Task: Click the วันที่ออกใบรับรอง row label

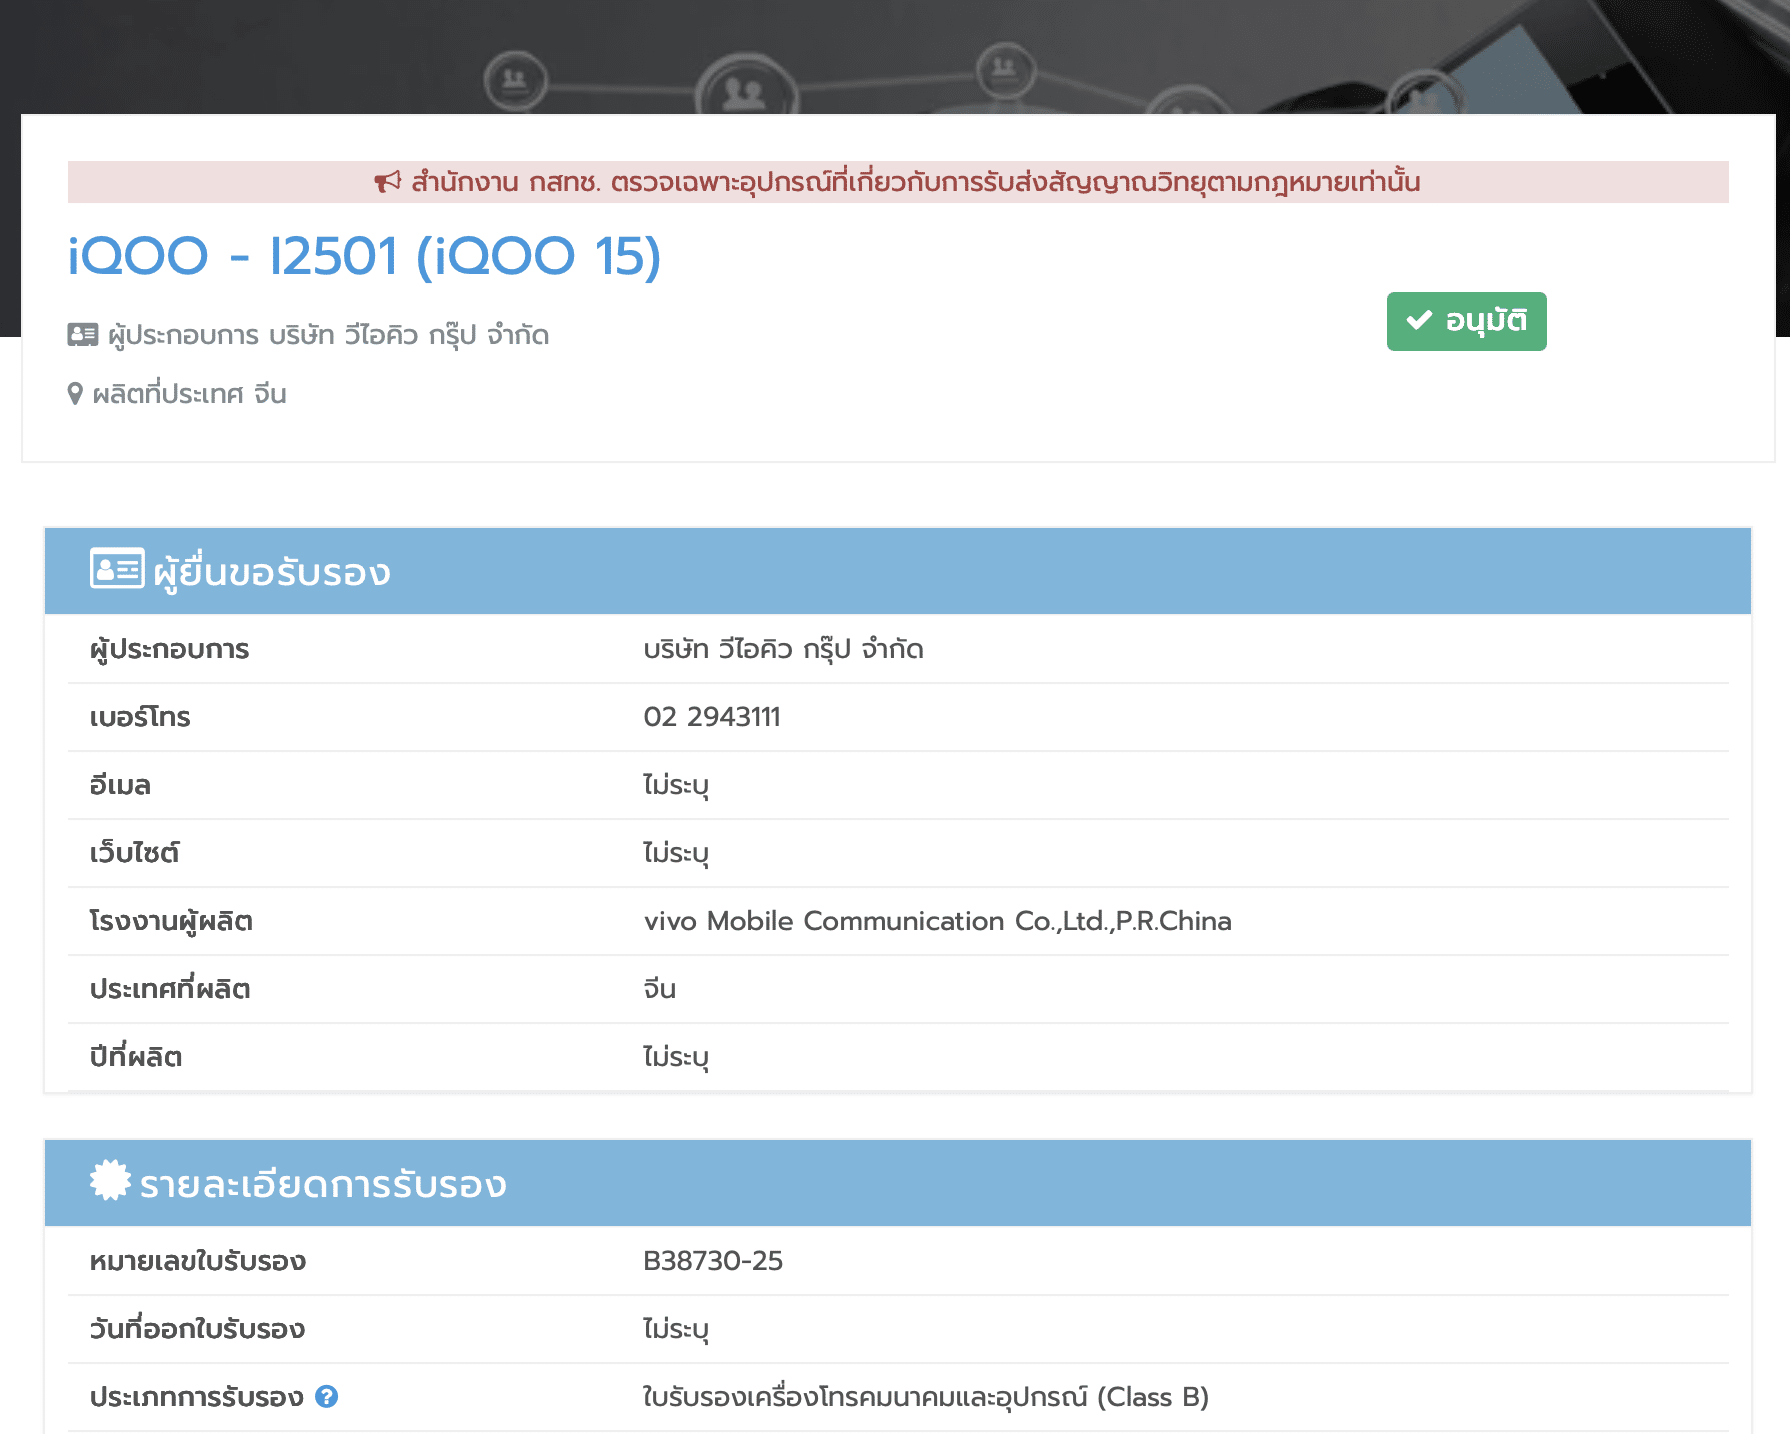Action: pyautogui.click(x=197, y=1329)
